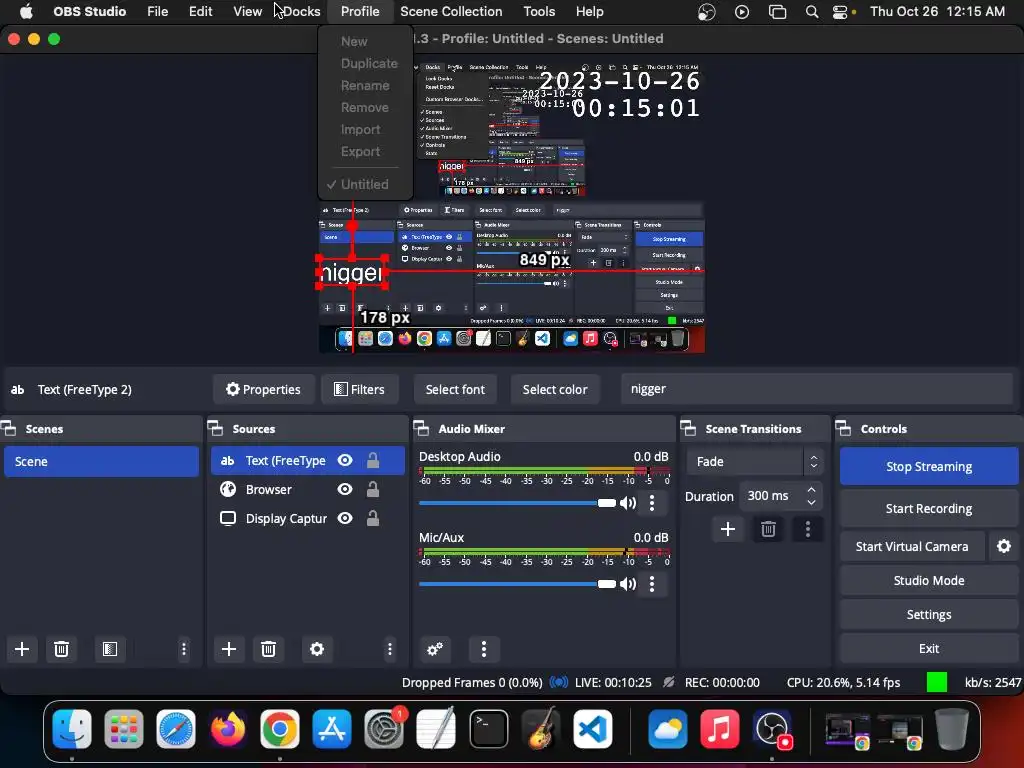This screenshot has width=1024, height=768.
Task: Open the Scene Collection menu
Action: 451,12
